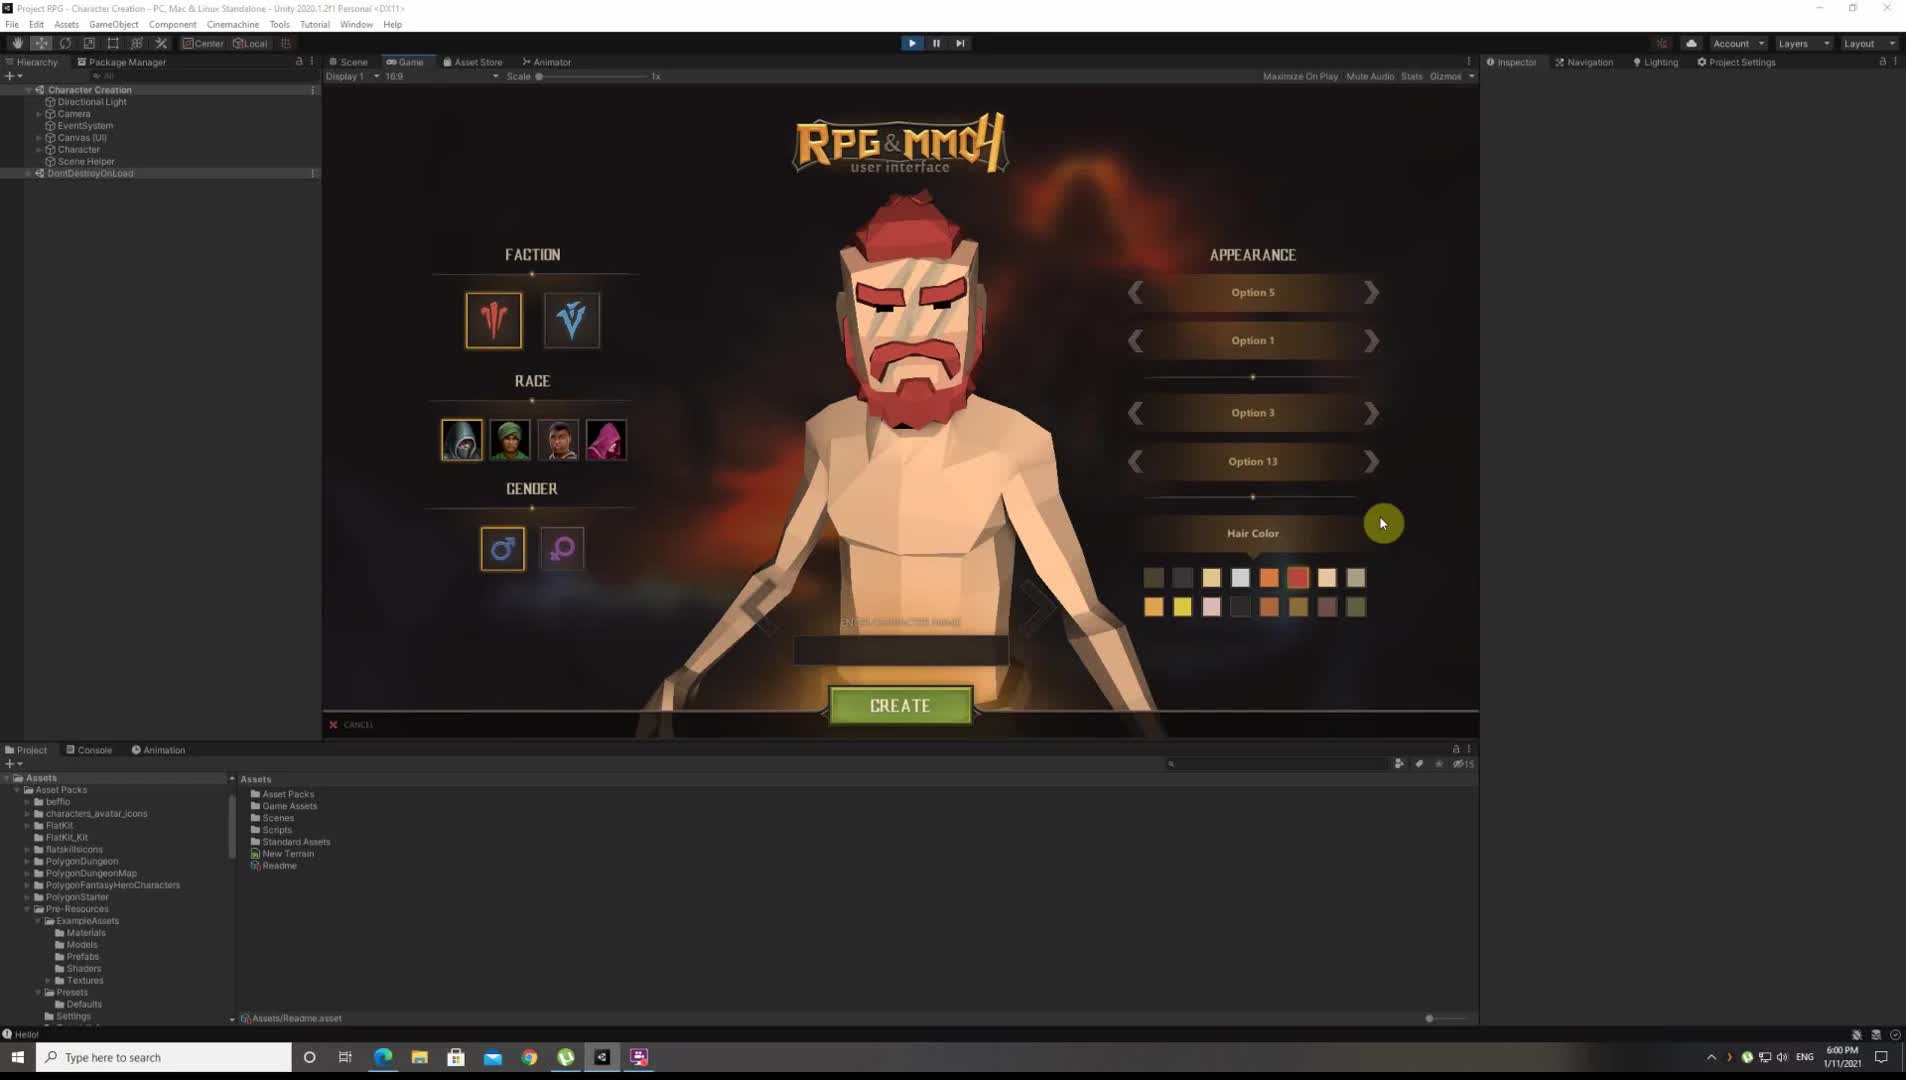1906x1080 pixels.
Task: Open the Scale tool
Action: coord(89,43)
